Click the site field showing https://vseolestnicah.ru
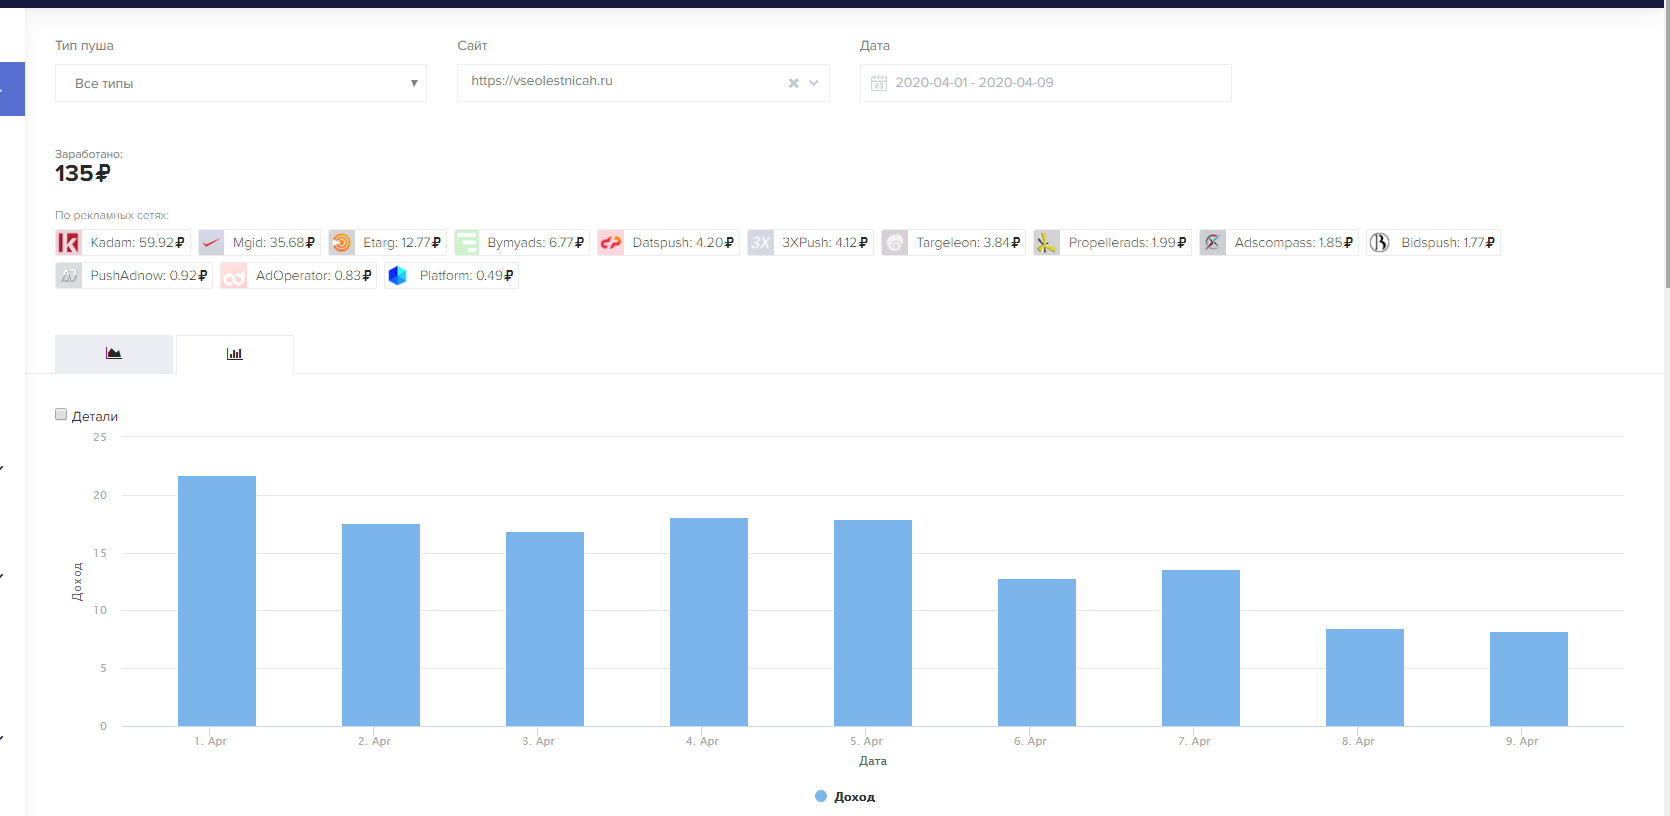The width and height of the screenshot is (1670, 816). click(x=643, y=83)
